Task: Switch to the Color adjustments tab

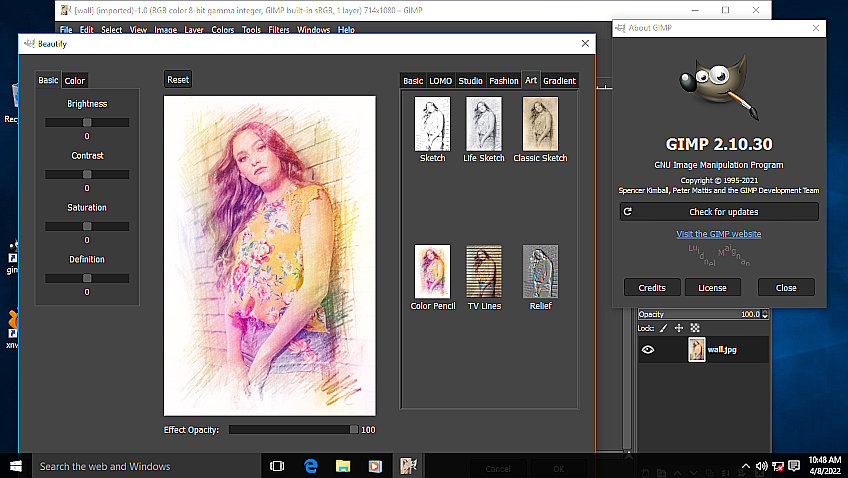Action: tap(75, 81)
